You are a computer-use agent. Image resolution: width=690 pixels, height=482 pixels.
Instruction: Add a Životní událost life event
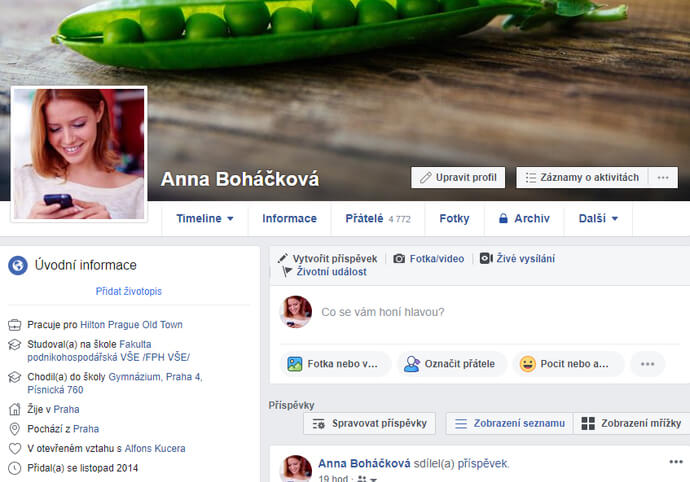click(325, 272)
